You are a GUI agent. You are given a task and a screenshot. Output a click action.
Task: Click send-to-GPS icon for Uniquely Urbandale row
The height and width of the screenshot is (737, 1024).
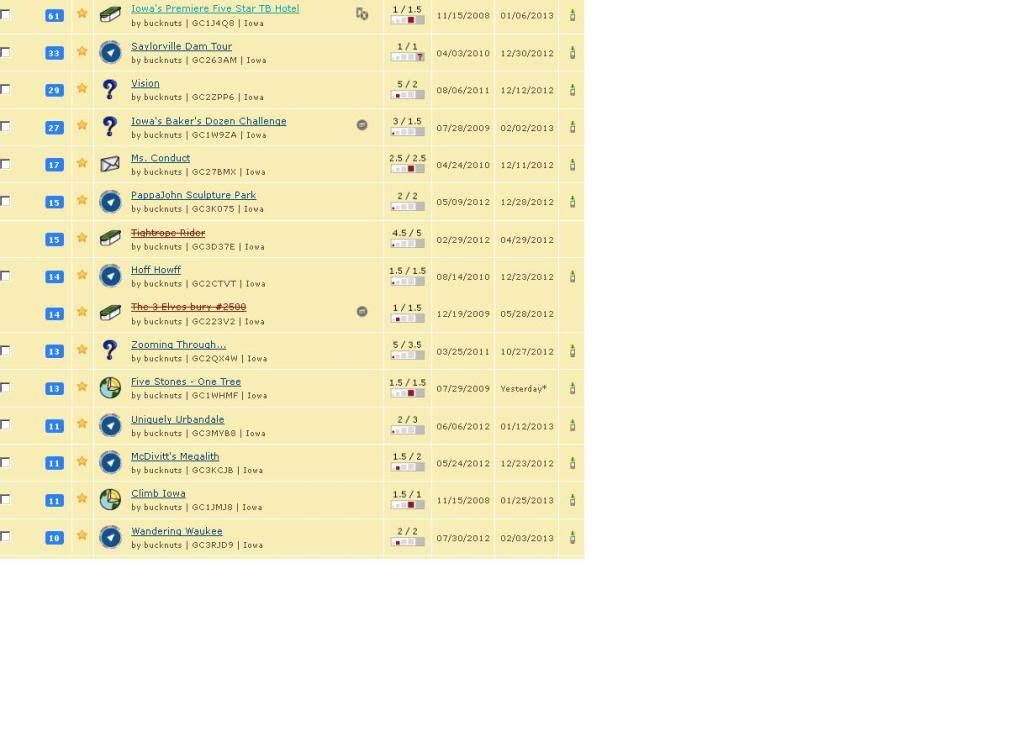572,426
